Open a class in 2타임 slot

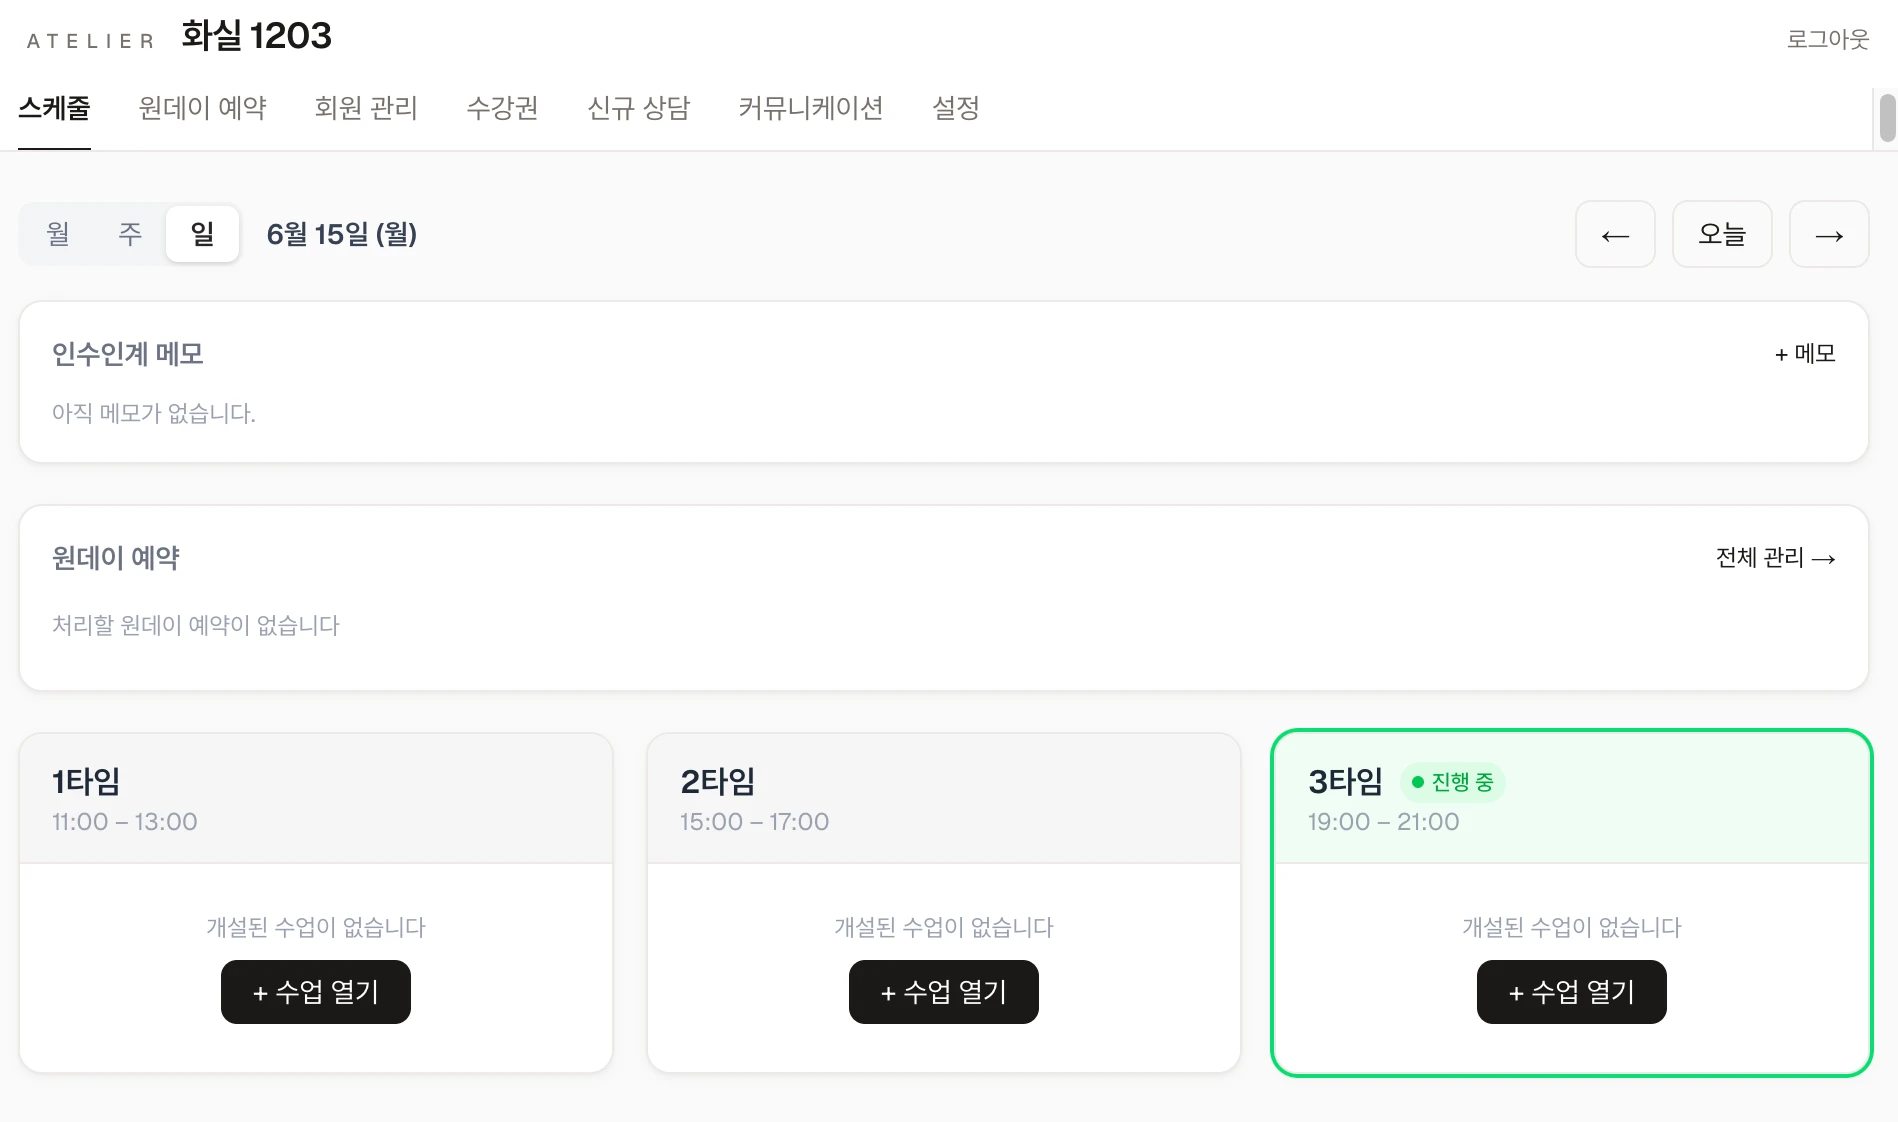click(944, 992)
